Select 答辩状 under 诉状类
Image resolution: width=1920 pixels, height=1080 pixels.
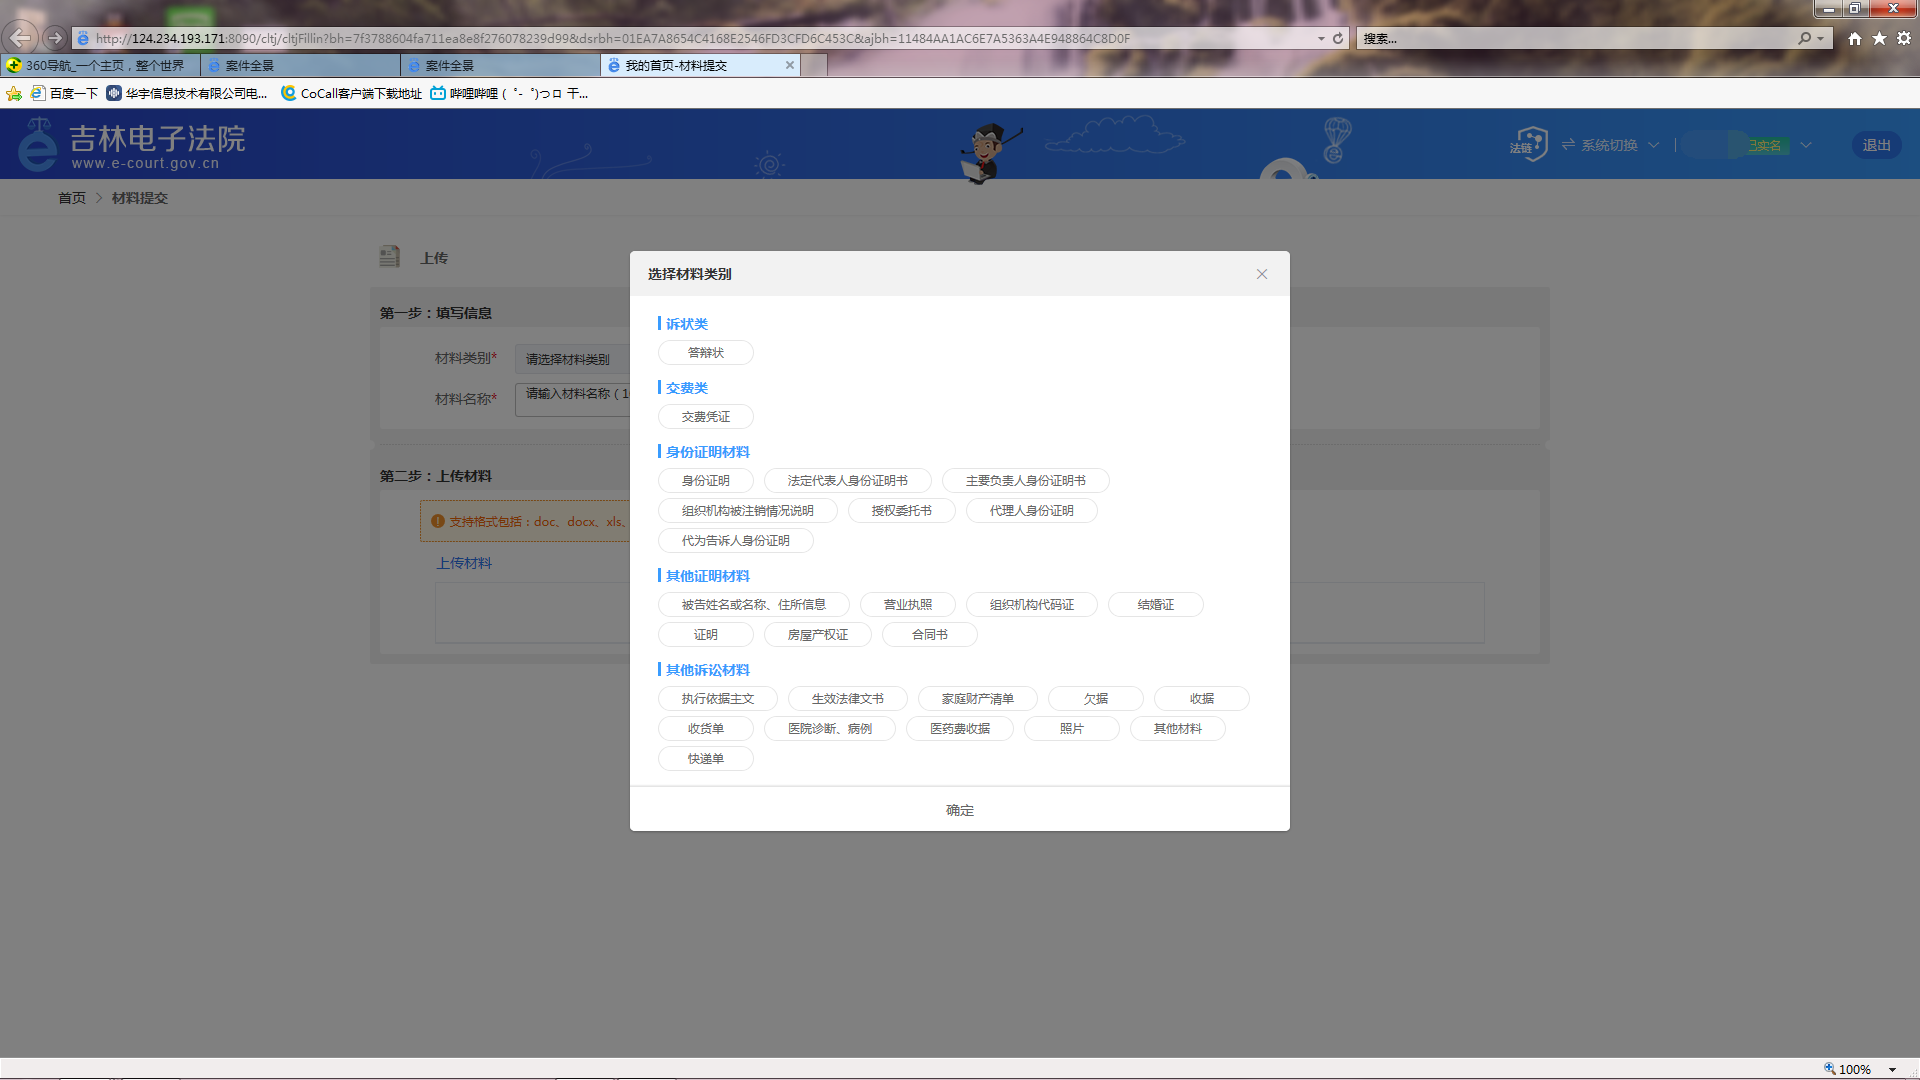[705, 352]
